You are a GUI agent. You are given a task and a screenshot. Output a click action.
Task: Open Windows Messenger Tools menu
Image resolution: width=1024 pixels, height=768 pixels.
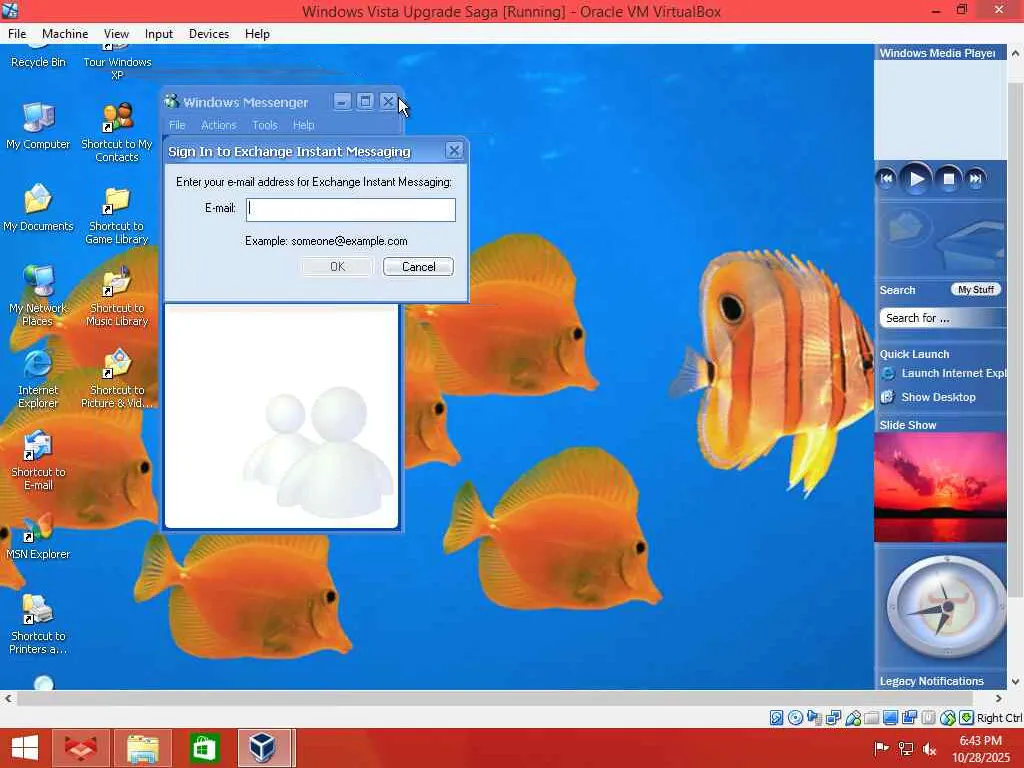click(x=264, y=125)
